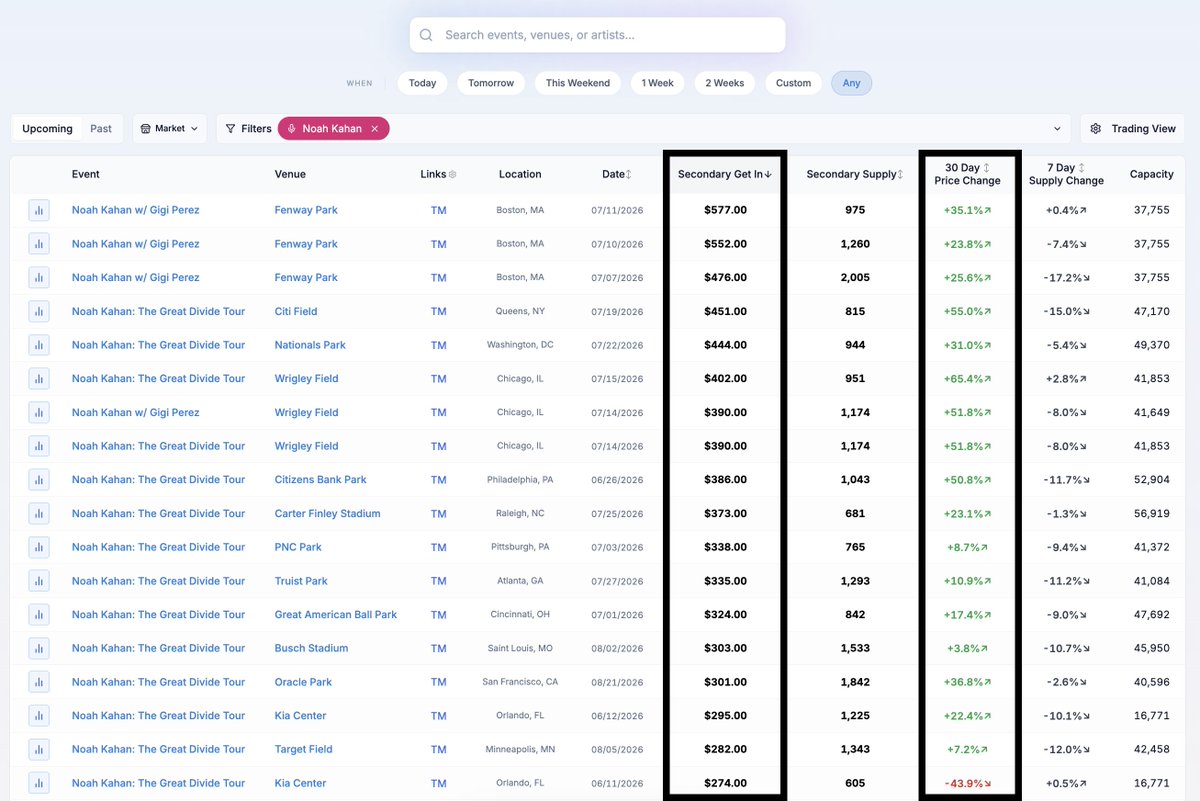
Task: Select the 2 Weeks date filter
Action: pos(725,83)
